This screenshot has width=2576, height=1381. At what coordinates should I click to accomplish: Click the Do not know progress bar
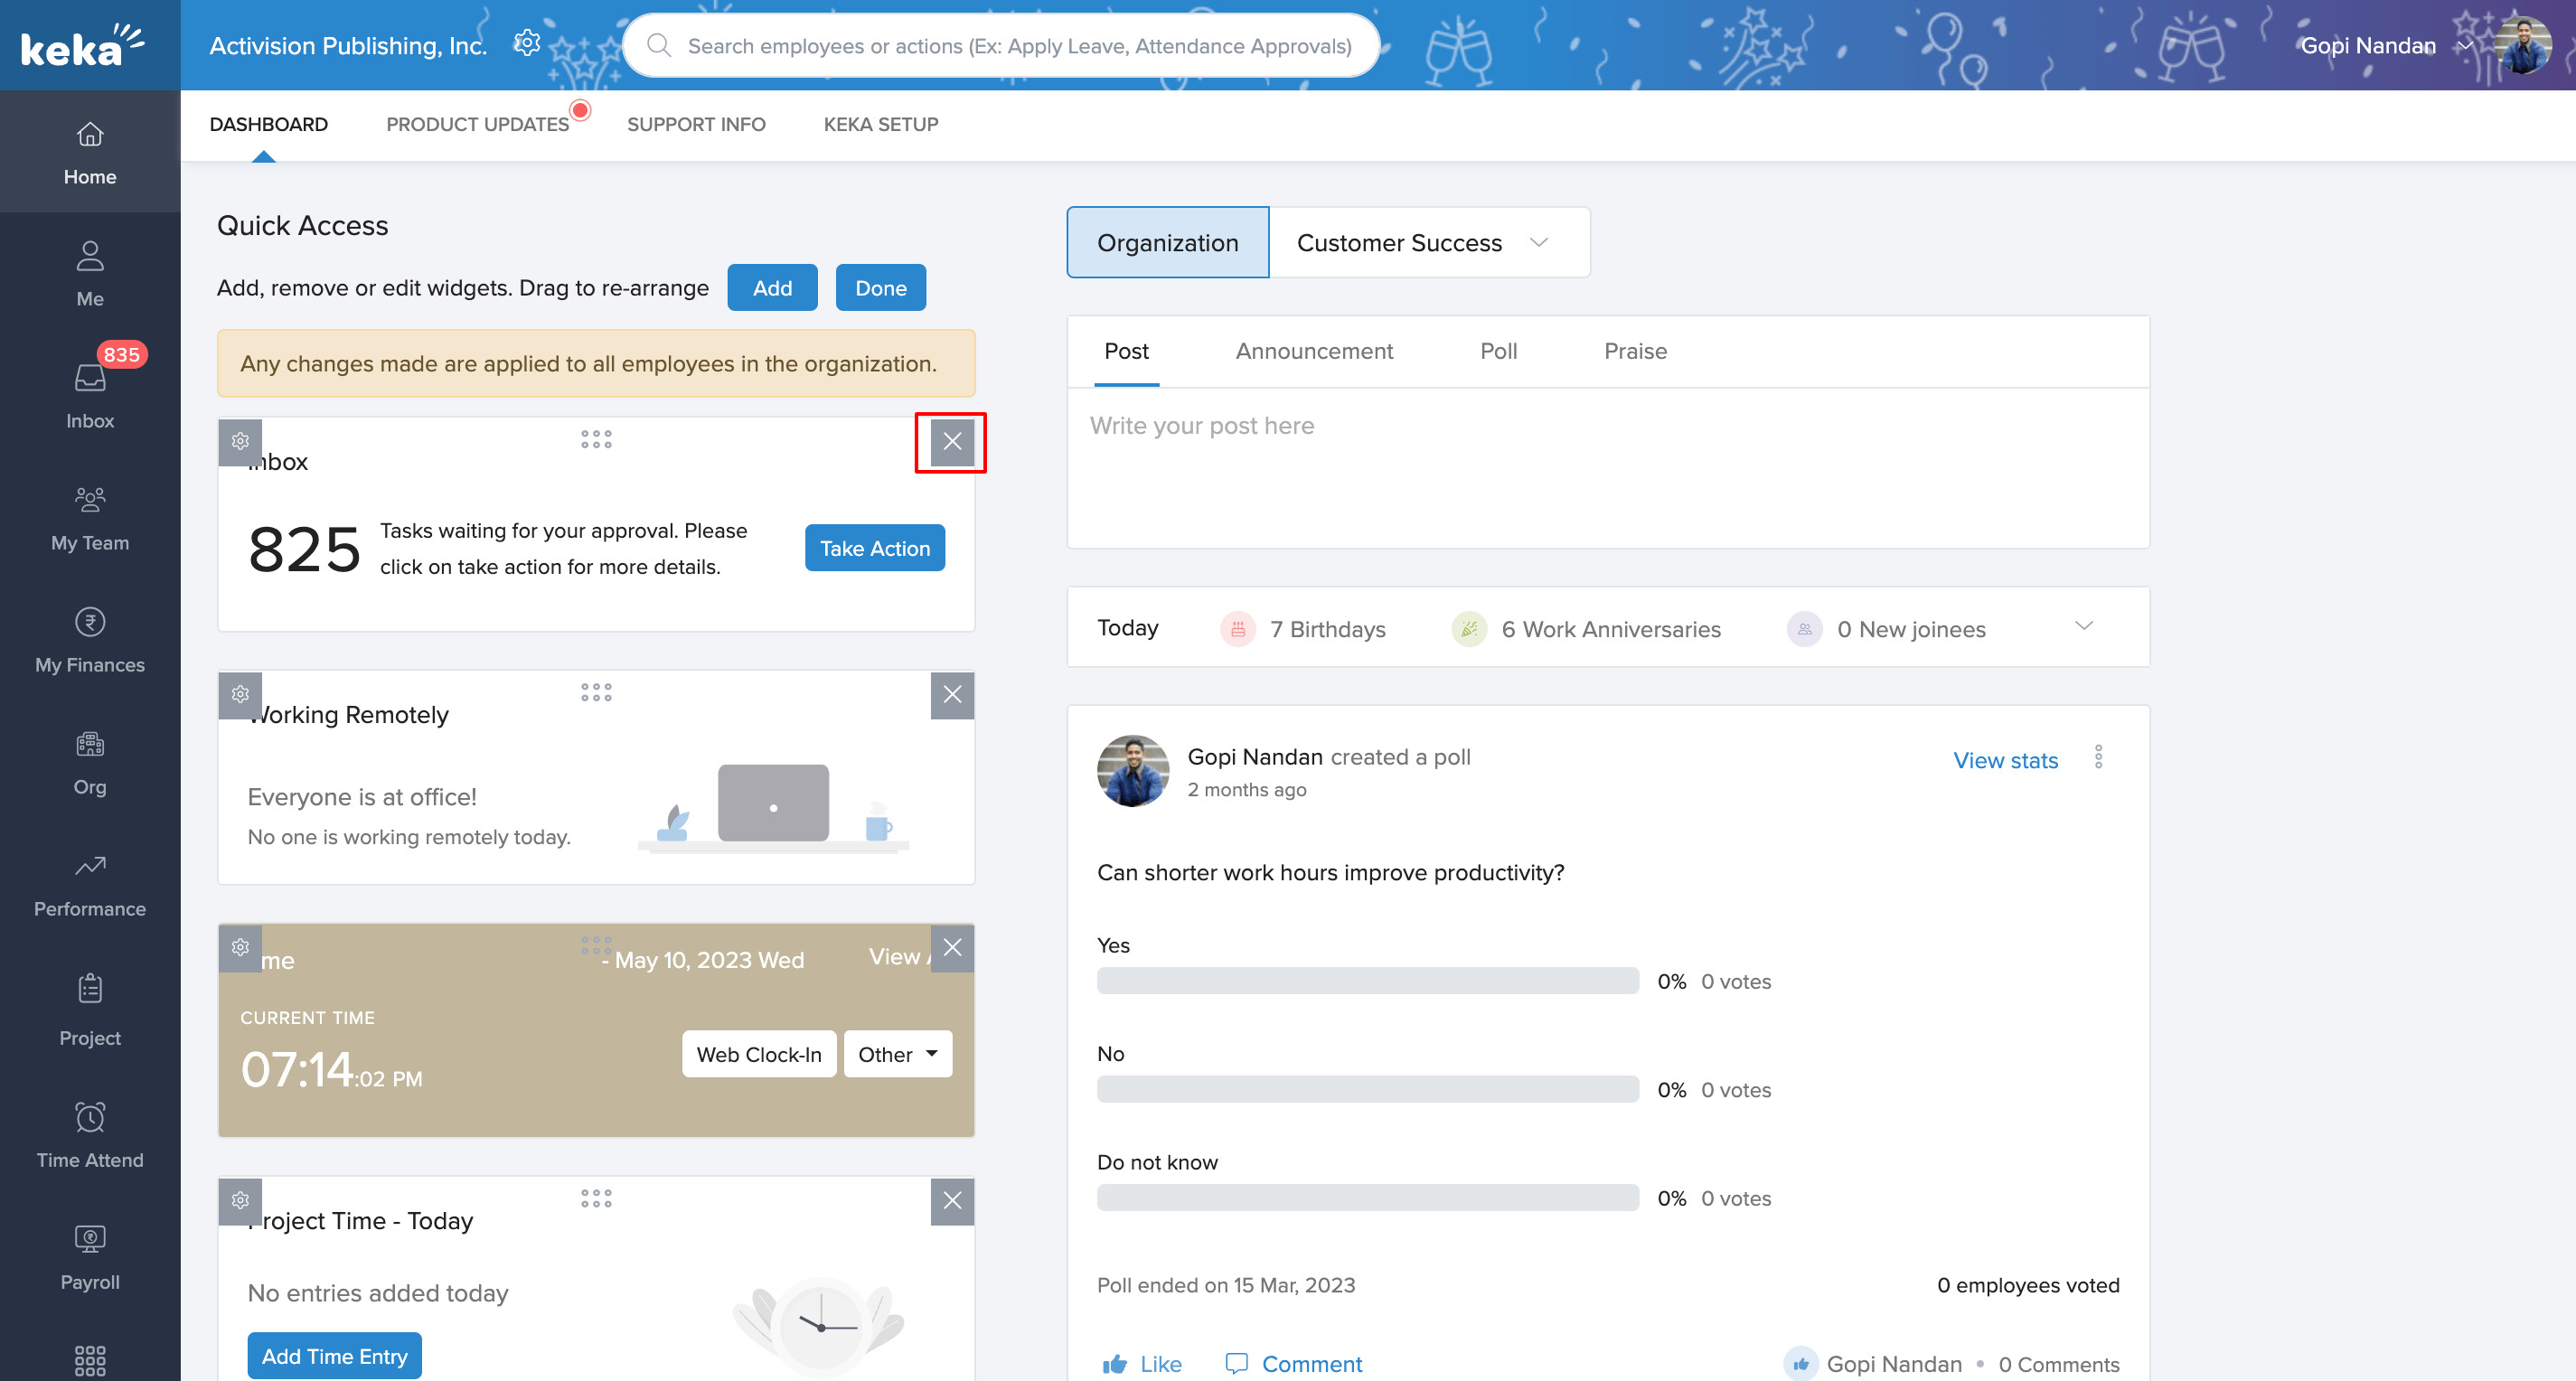point(1368,1198)
